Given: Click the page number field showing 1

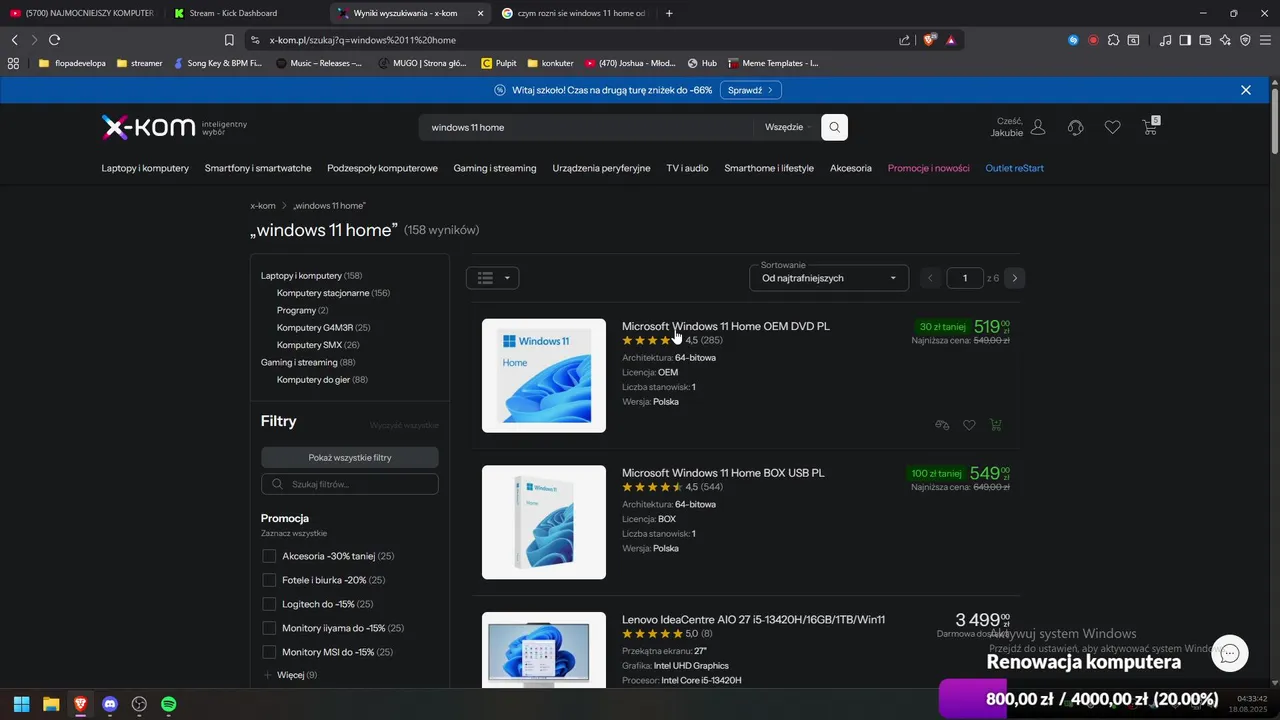Looking at the screenshot, I should coord(965,278).
